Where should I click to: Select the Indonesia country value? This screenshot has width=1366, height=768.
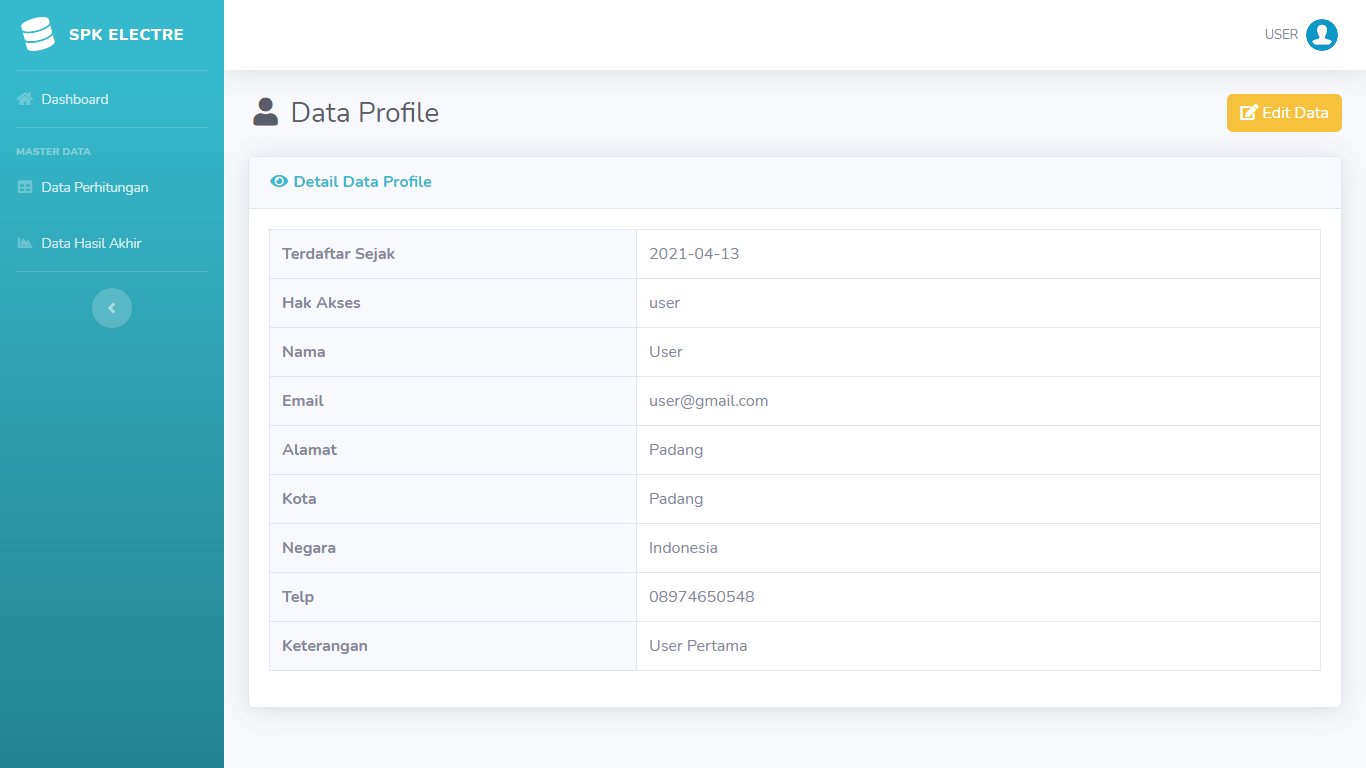(683, 548)
